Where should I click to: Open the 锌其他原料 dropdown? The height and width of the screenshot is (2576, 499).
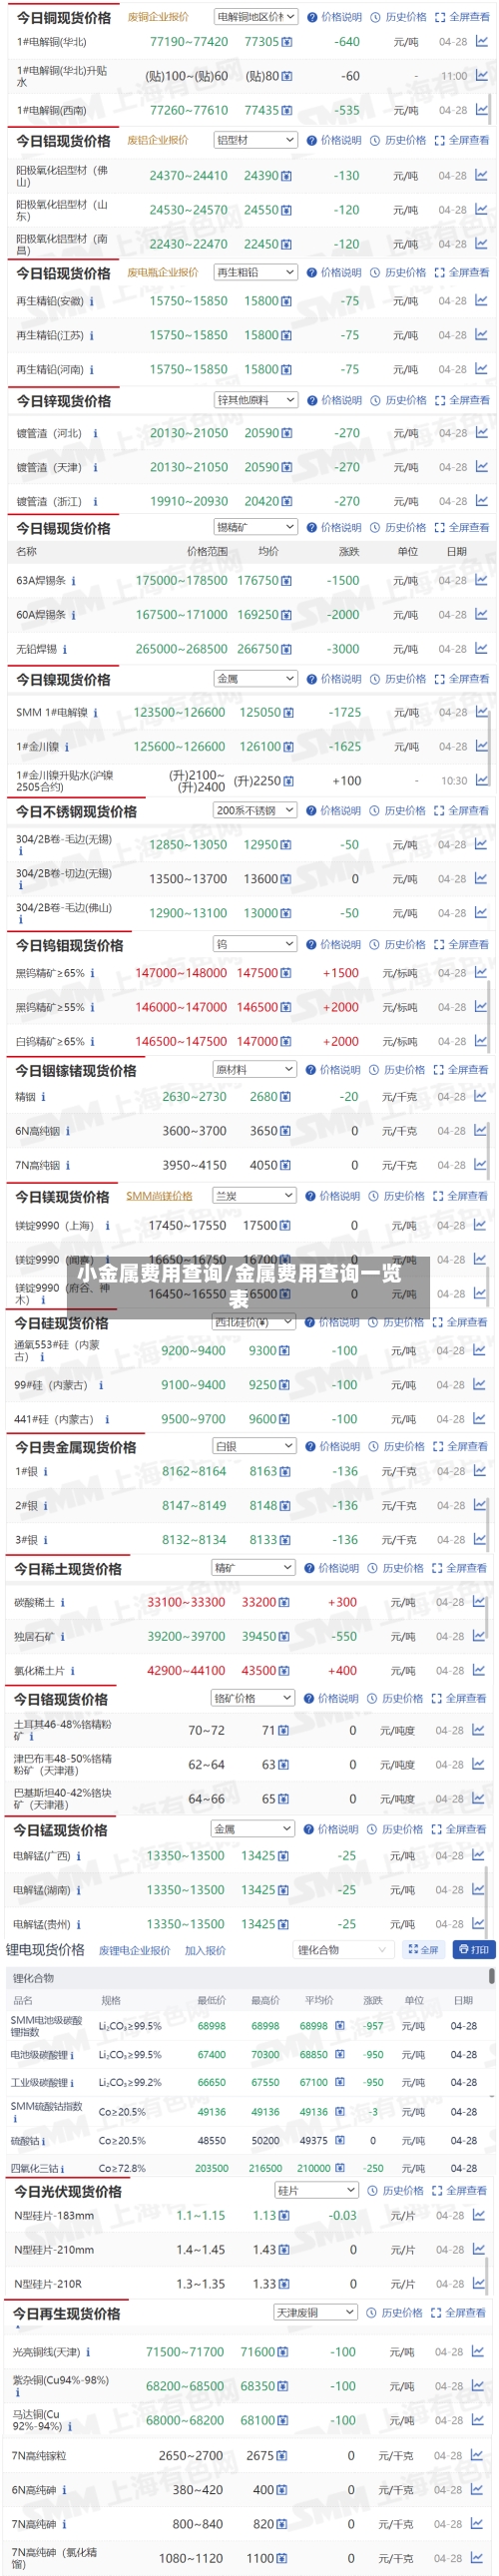coord(256,400)
